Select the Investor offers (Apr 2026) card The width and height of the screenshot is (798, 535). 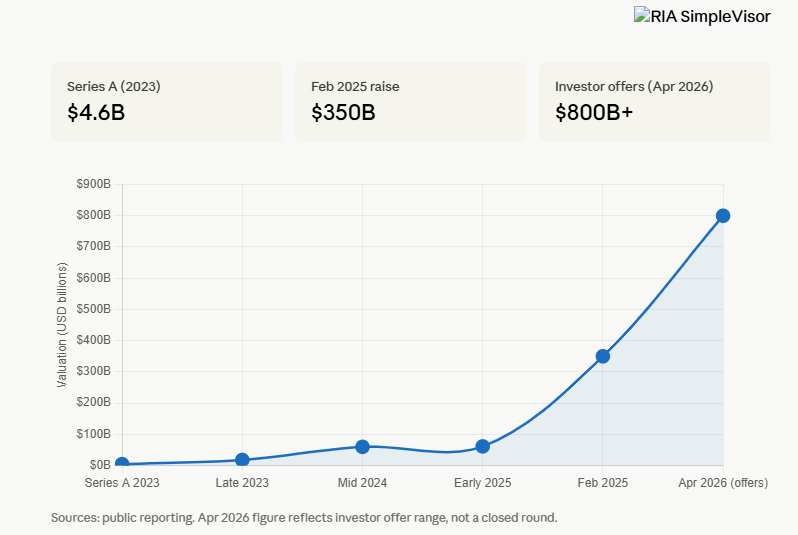[654, 102]
